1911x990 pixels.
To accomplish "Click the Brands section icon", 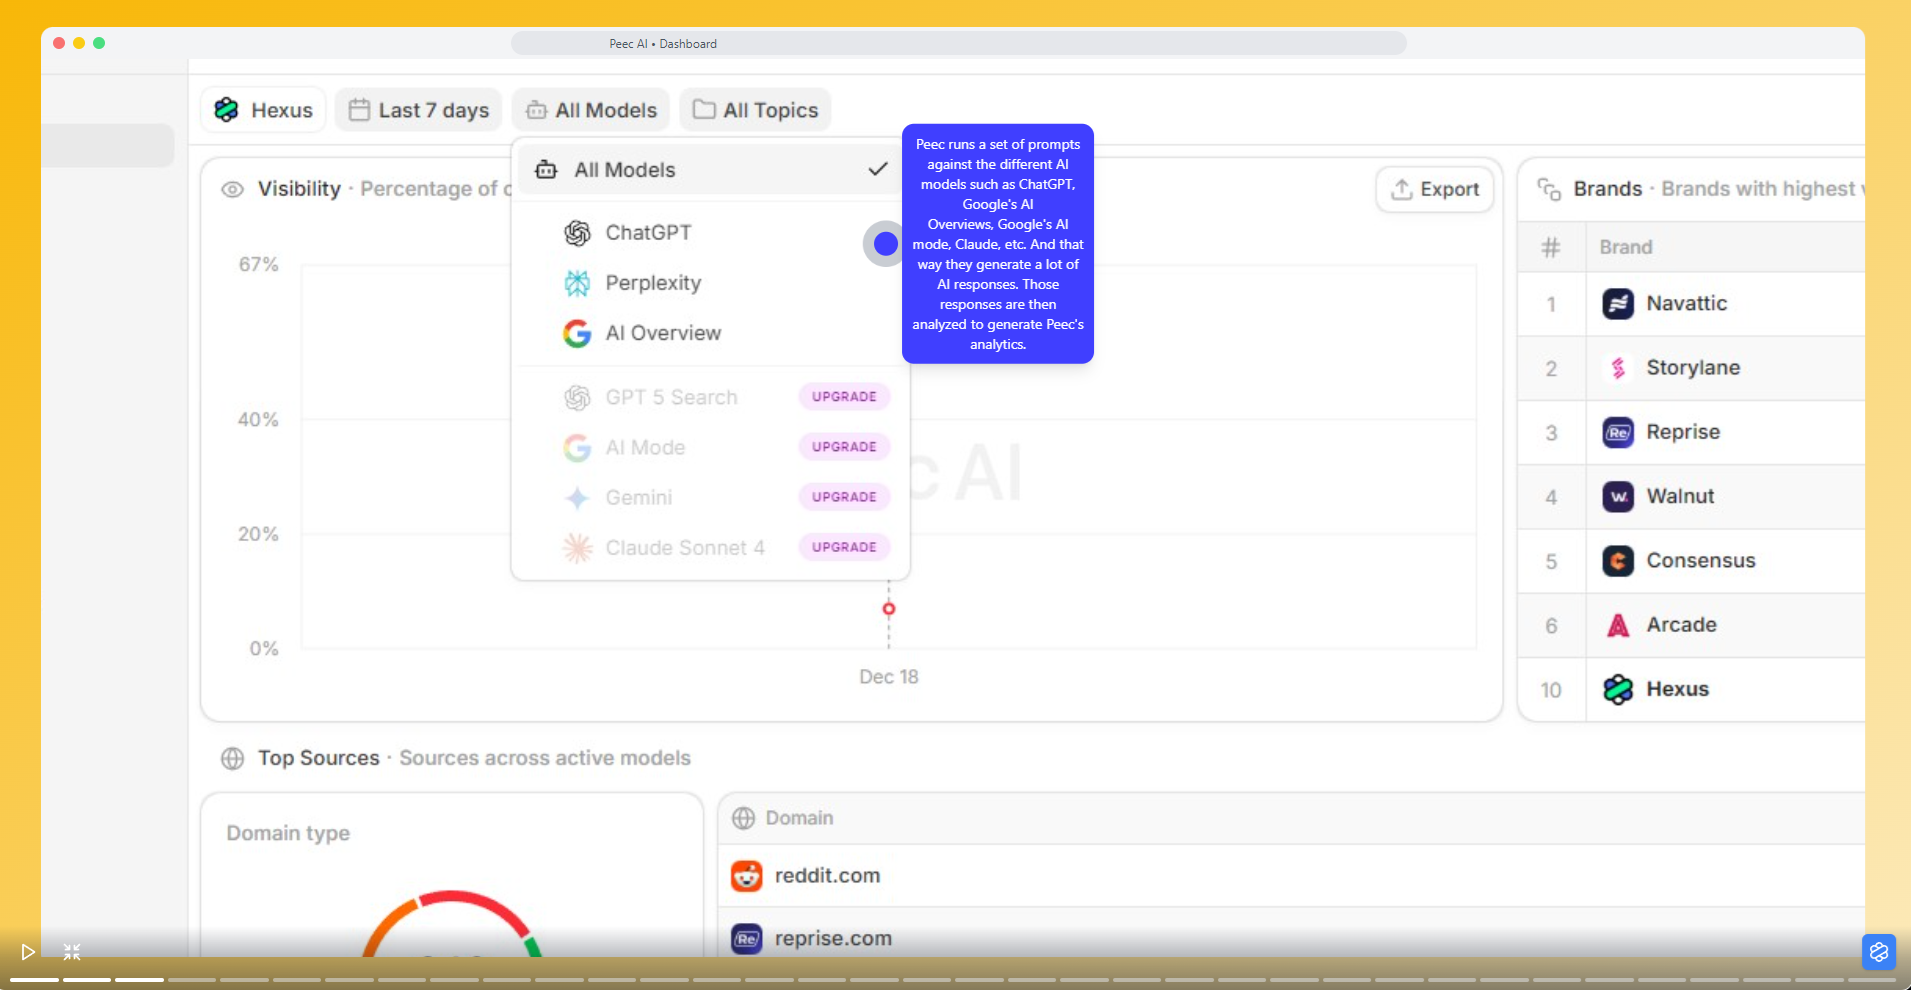I will tap(1549, 189).
